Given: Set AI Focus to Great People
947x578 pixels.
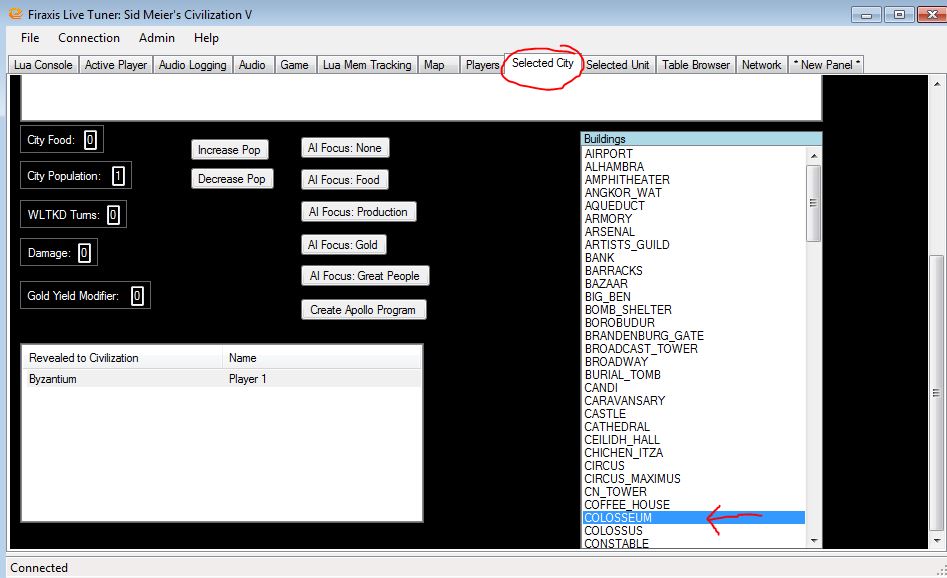Looking at the screenshot, I should (365, 276).
